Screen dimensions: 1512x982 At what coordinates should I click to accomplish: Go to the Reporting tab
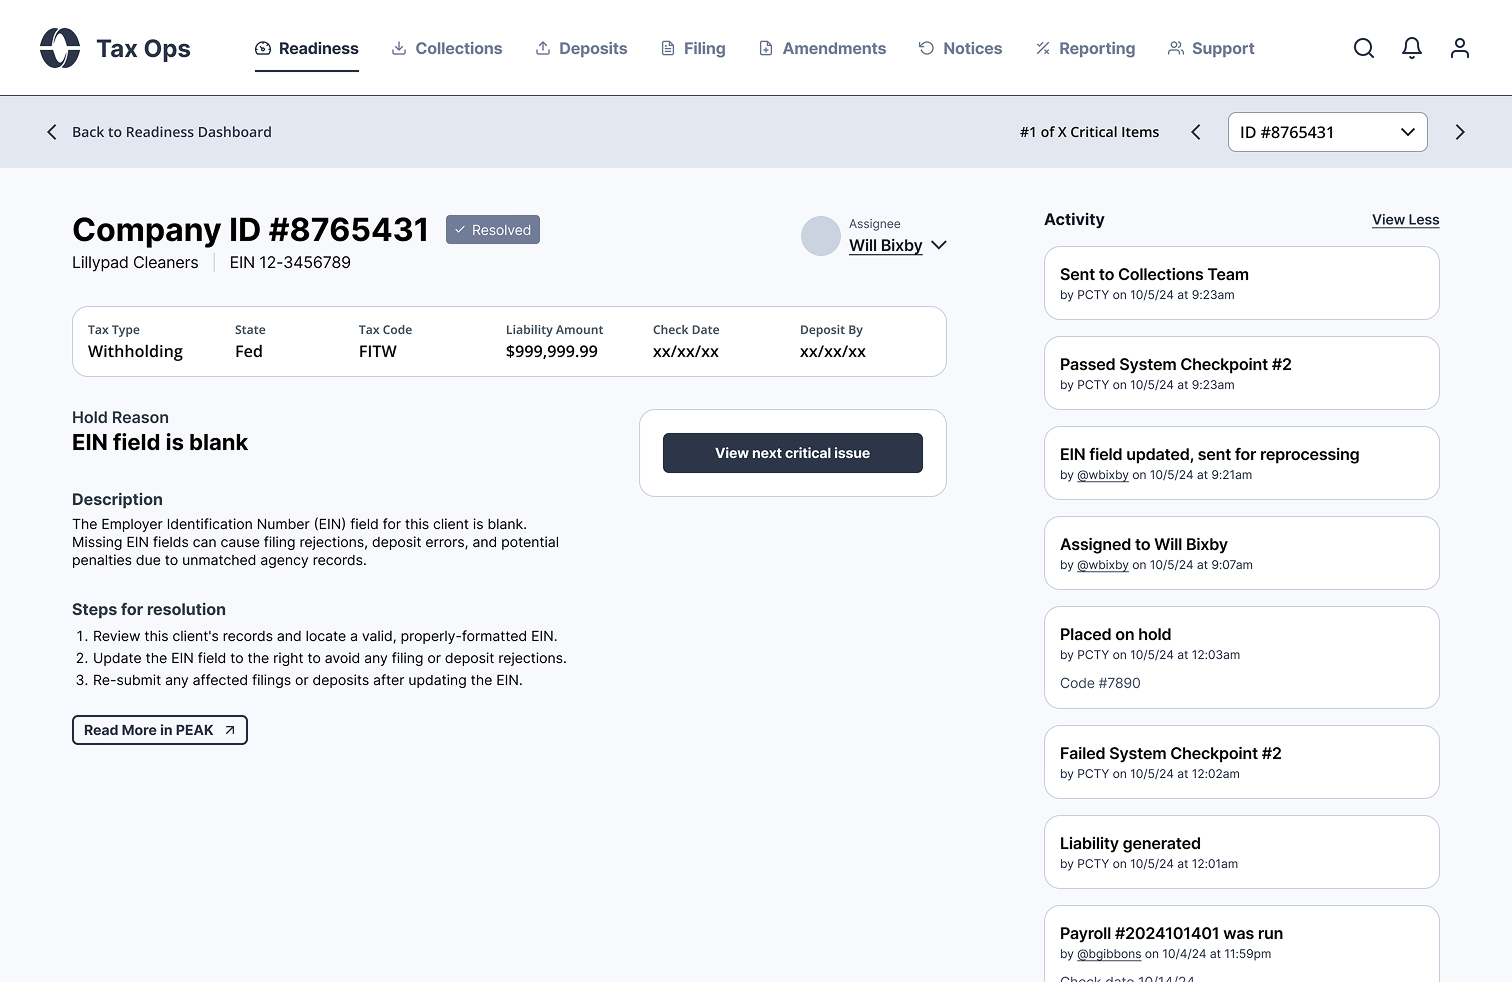tap(1085, 48)
